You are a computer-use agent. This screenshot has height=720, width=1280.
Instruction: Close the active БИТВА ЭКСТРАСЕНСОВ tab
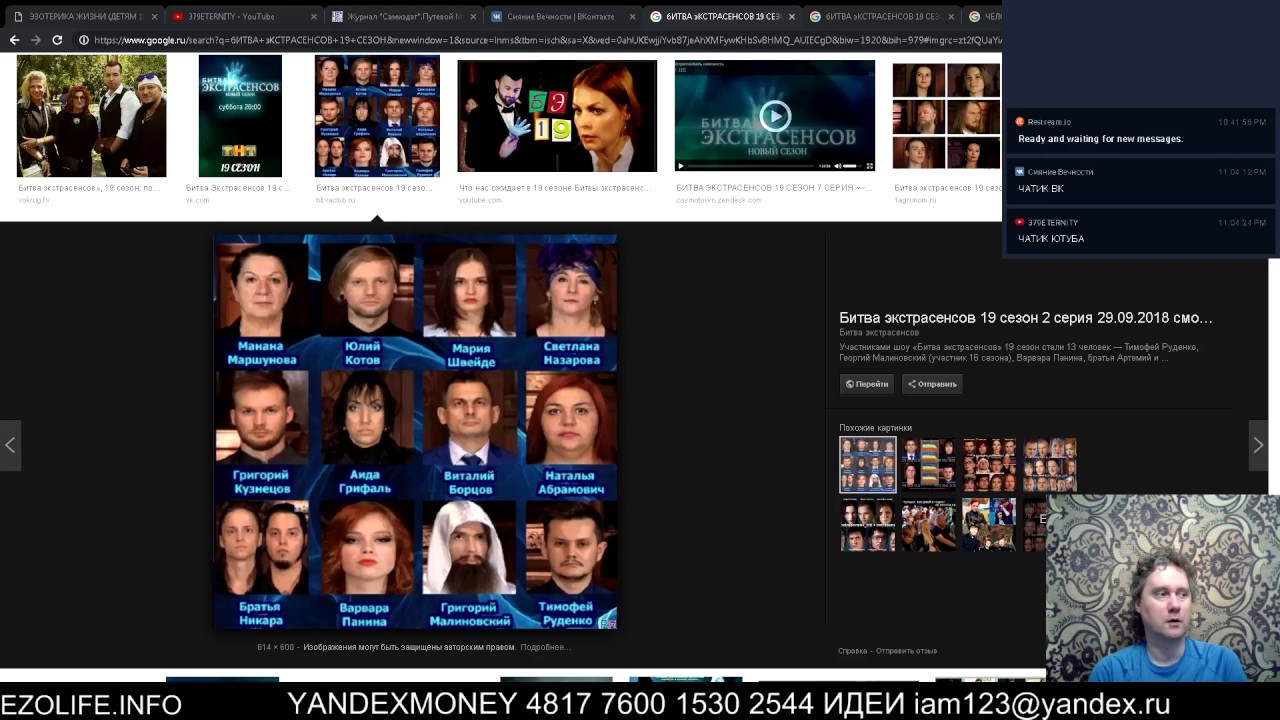(x=791, y=16)
